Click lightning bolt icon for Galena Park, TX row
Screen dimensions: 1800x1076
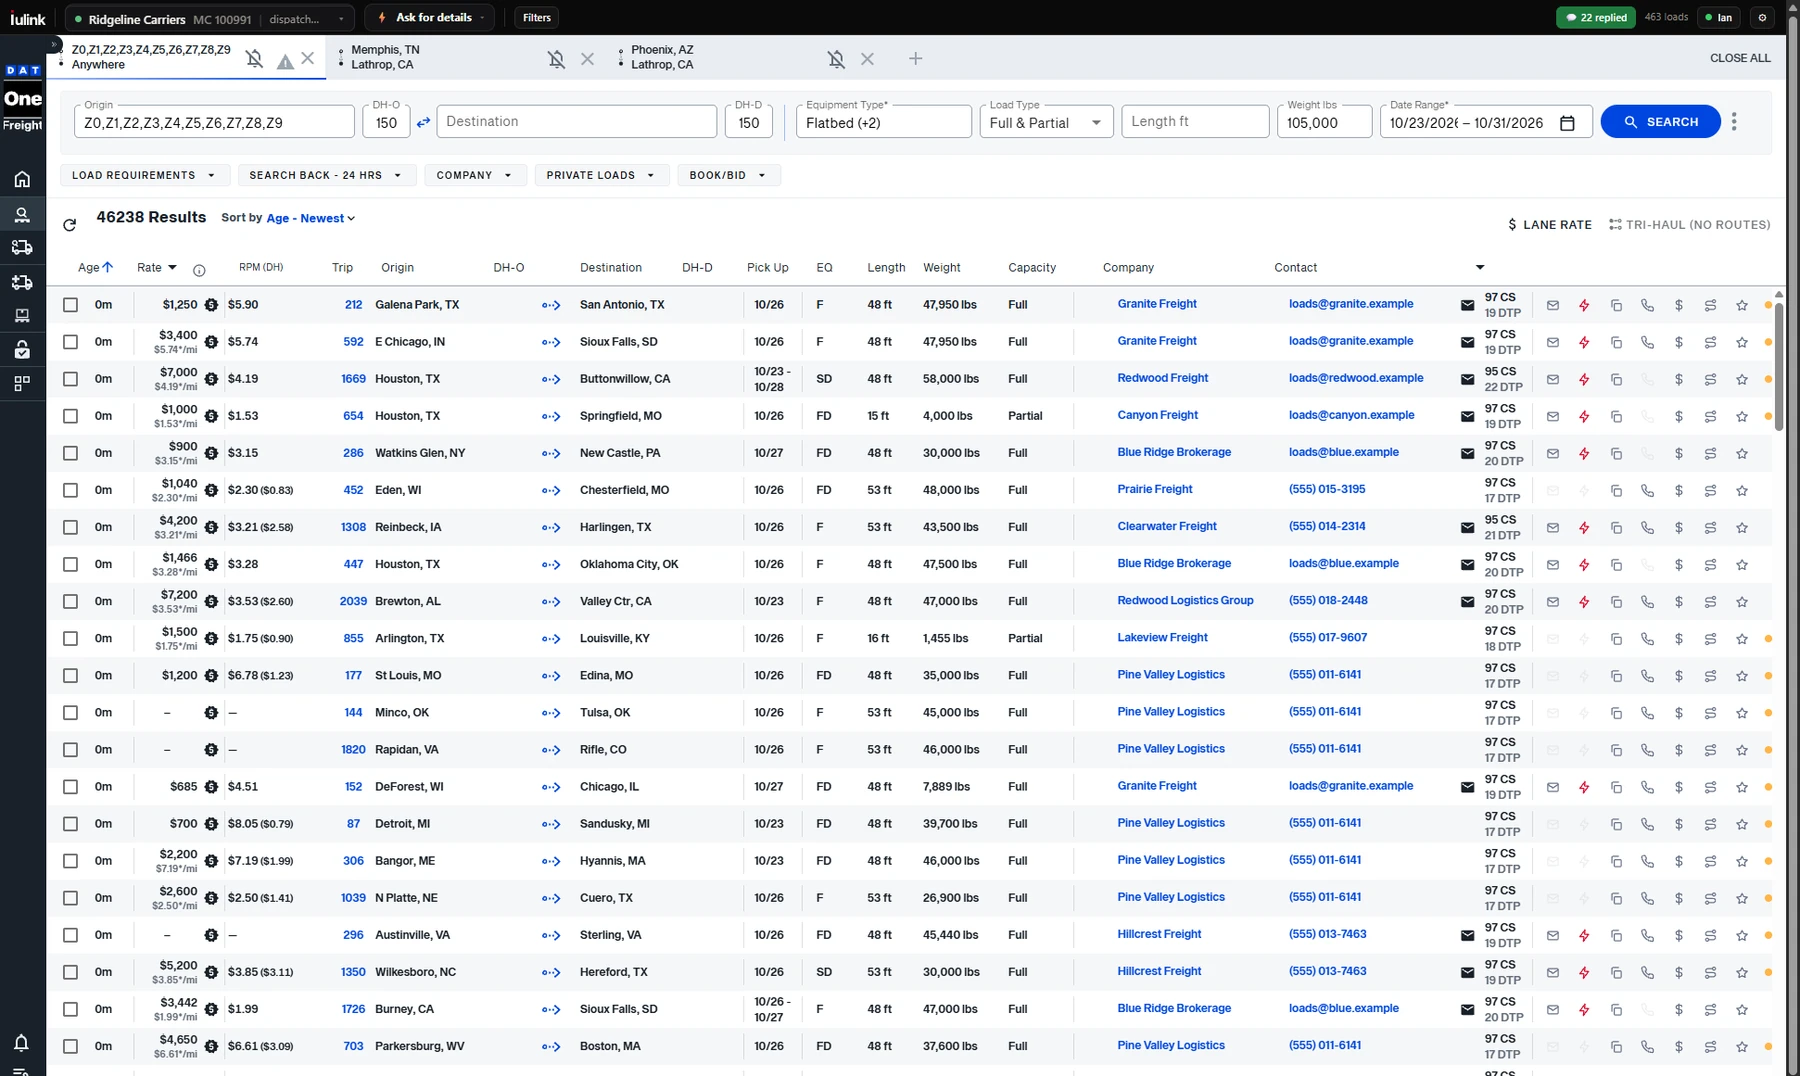[1584, 305]
